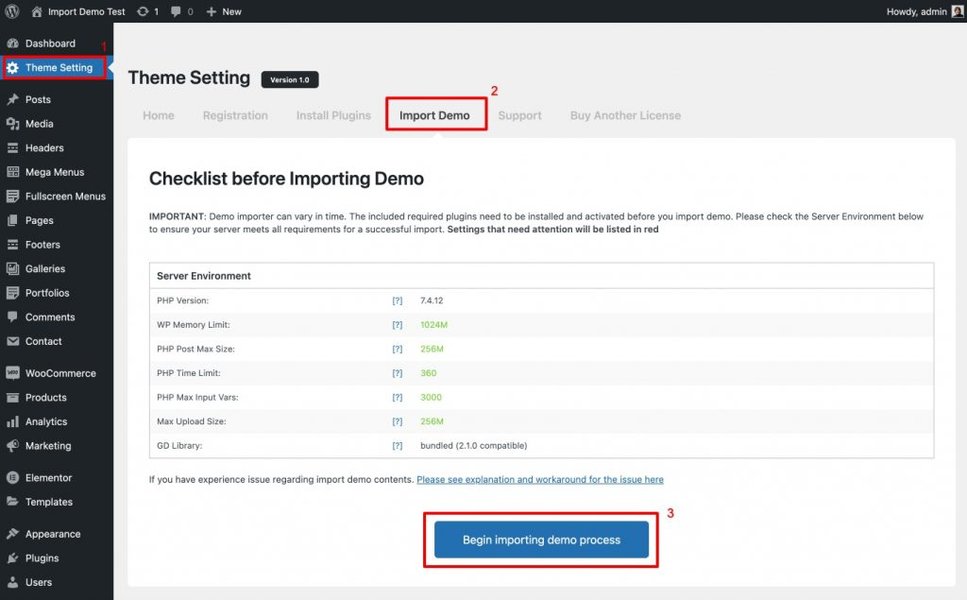Click the Analytics bar chart icon

coord(12,422)
